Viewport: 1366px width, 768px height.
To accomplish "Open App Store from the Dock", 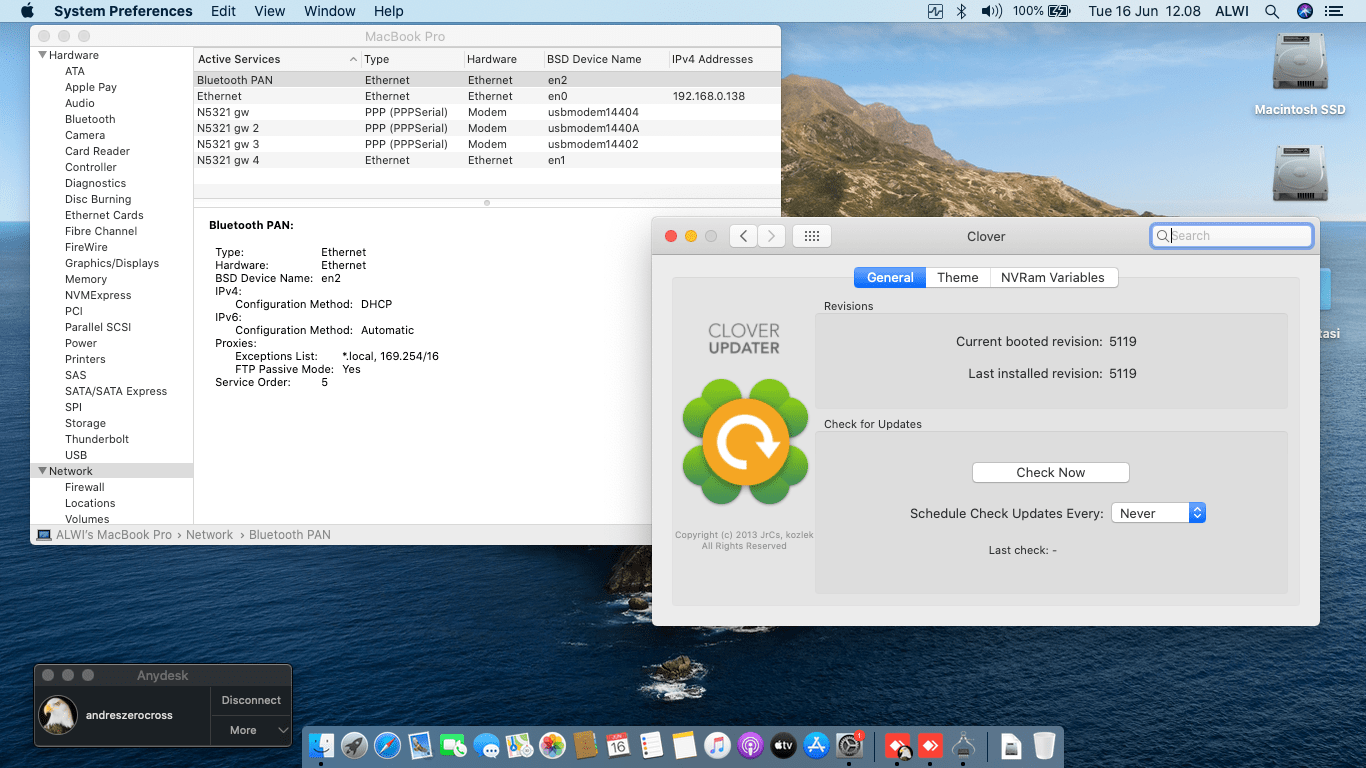I will click(816, 745).
